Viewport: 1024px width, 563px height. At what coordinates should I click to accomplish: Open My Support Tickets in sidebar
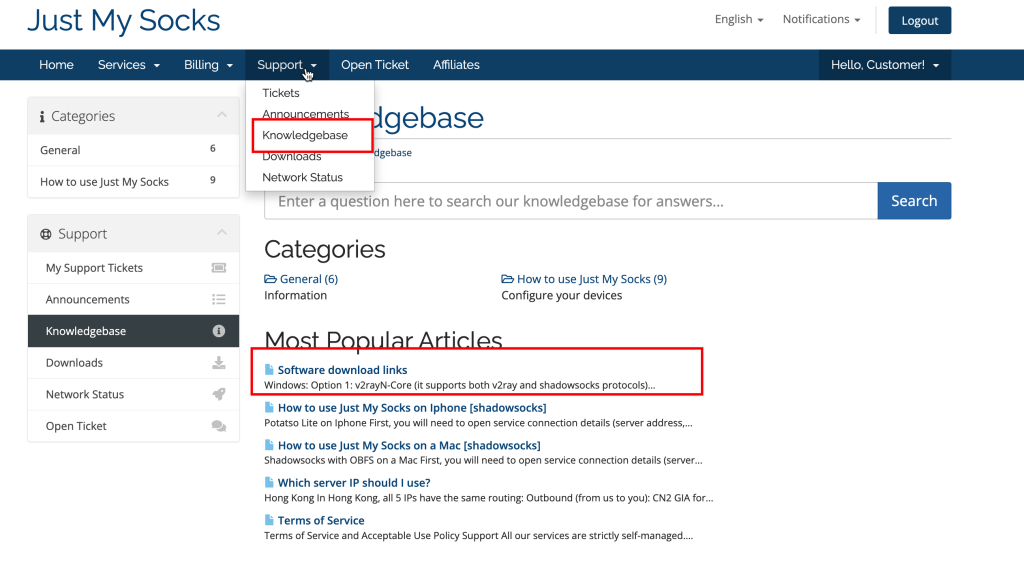point(133,268)
